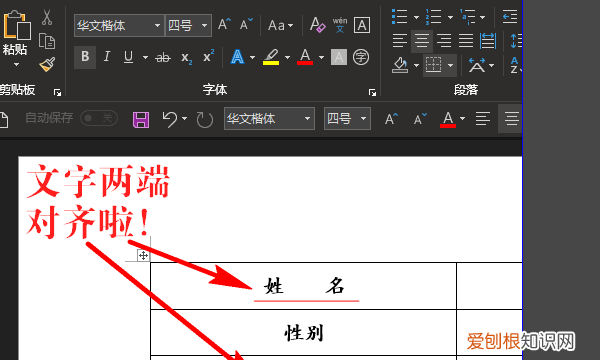600x360 pixels.
Task: Open quick access size dropdown 四号
Action: pyautogui.click(x=363, y=119)
